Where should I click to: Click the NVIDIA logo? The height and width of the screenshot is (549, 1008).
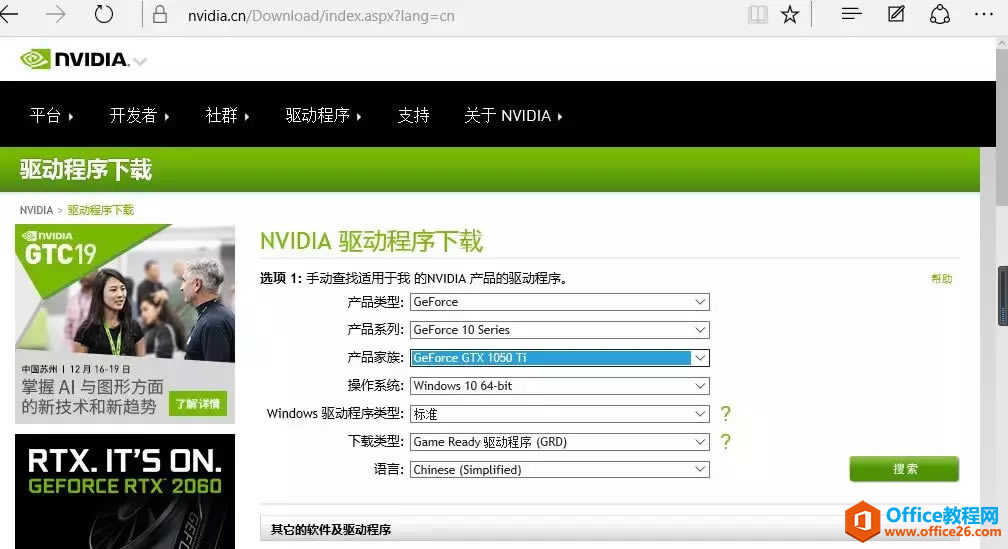(x=74, y=59)
